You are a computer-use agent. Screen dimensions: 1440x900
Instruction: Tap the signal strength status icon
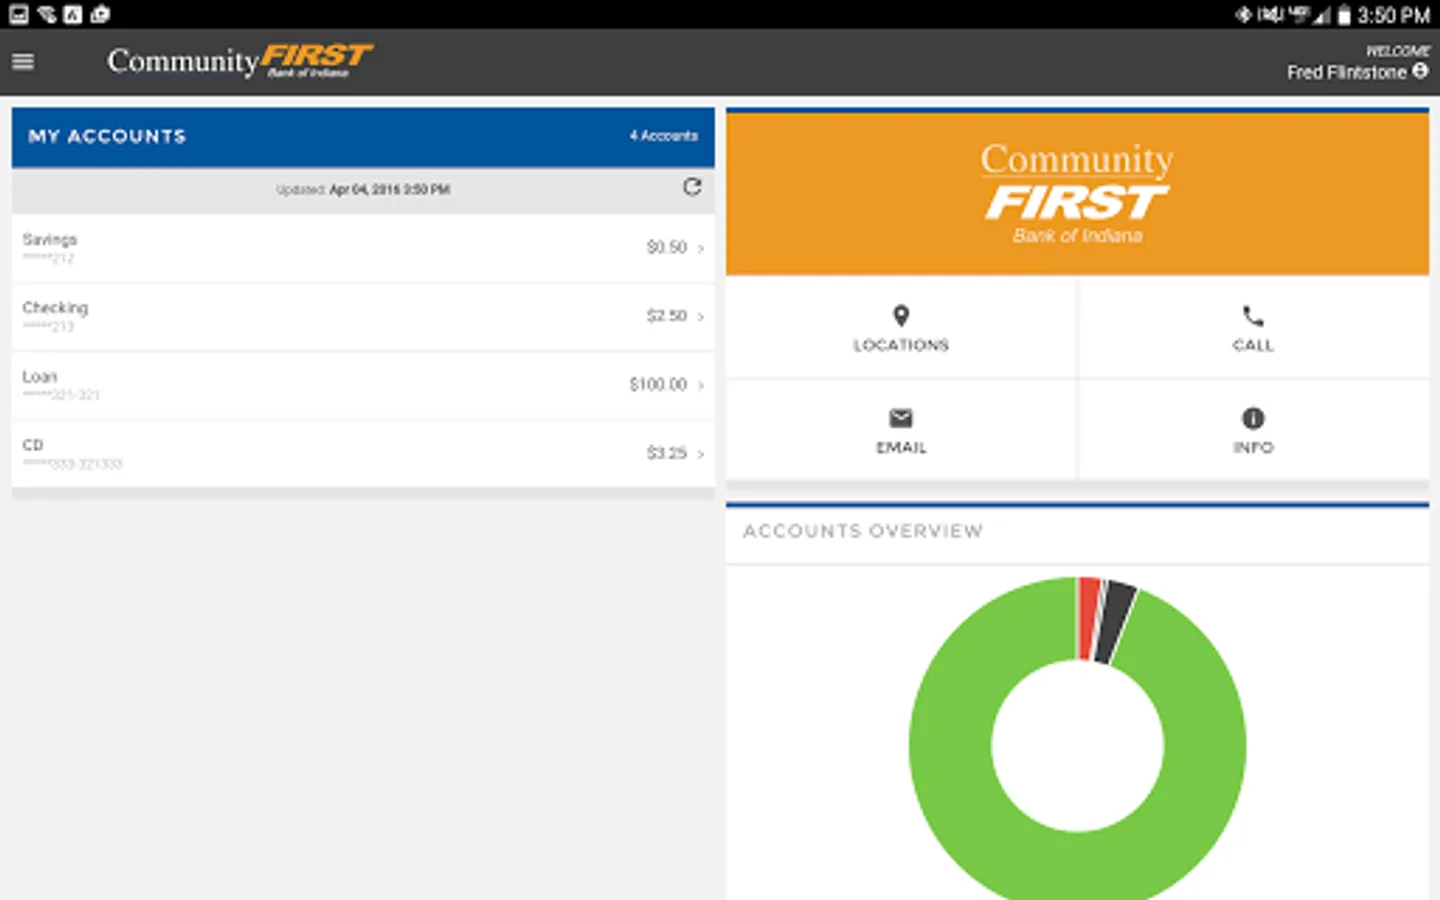[x=1323, y=16]
